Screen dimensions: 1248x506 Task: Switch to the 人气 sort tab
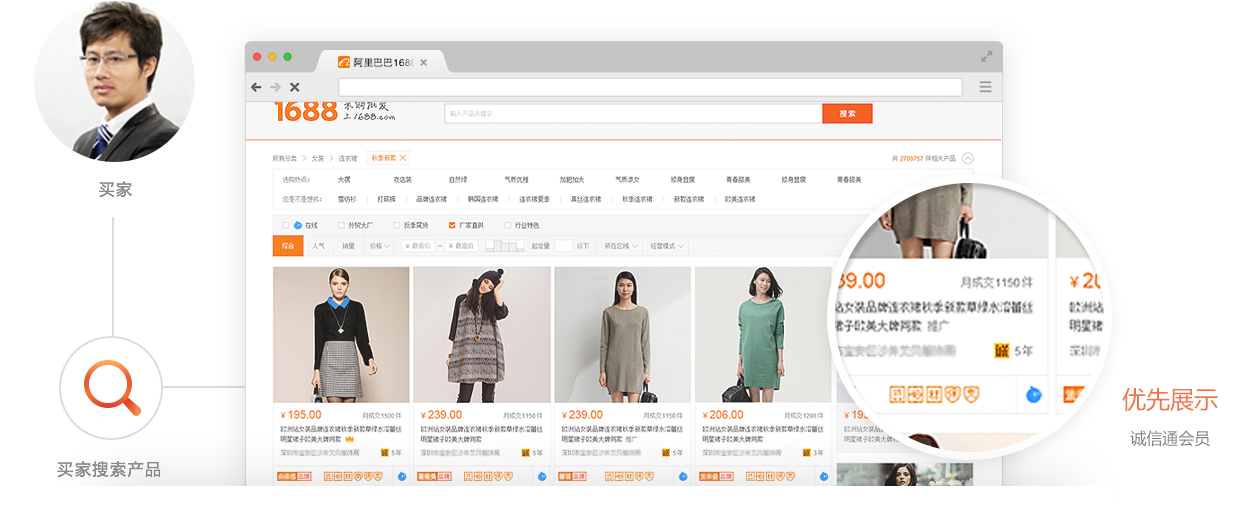(x=318, y=245)
